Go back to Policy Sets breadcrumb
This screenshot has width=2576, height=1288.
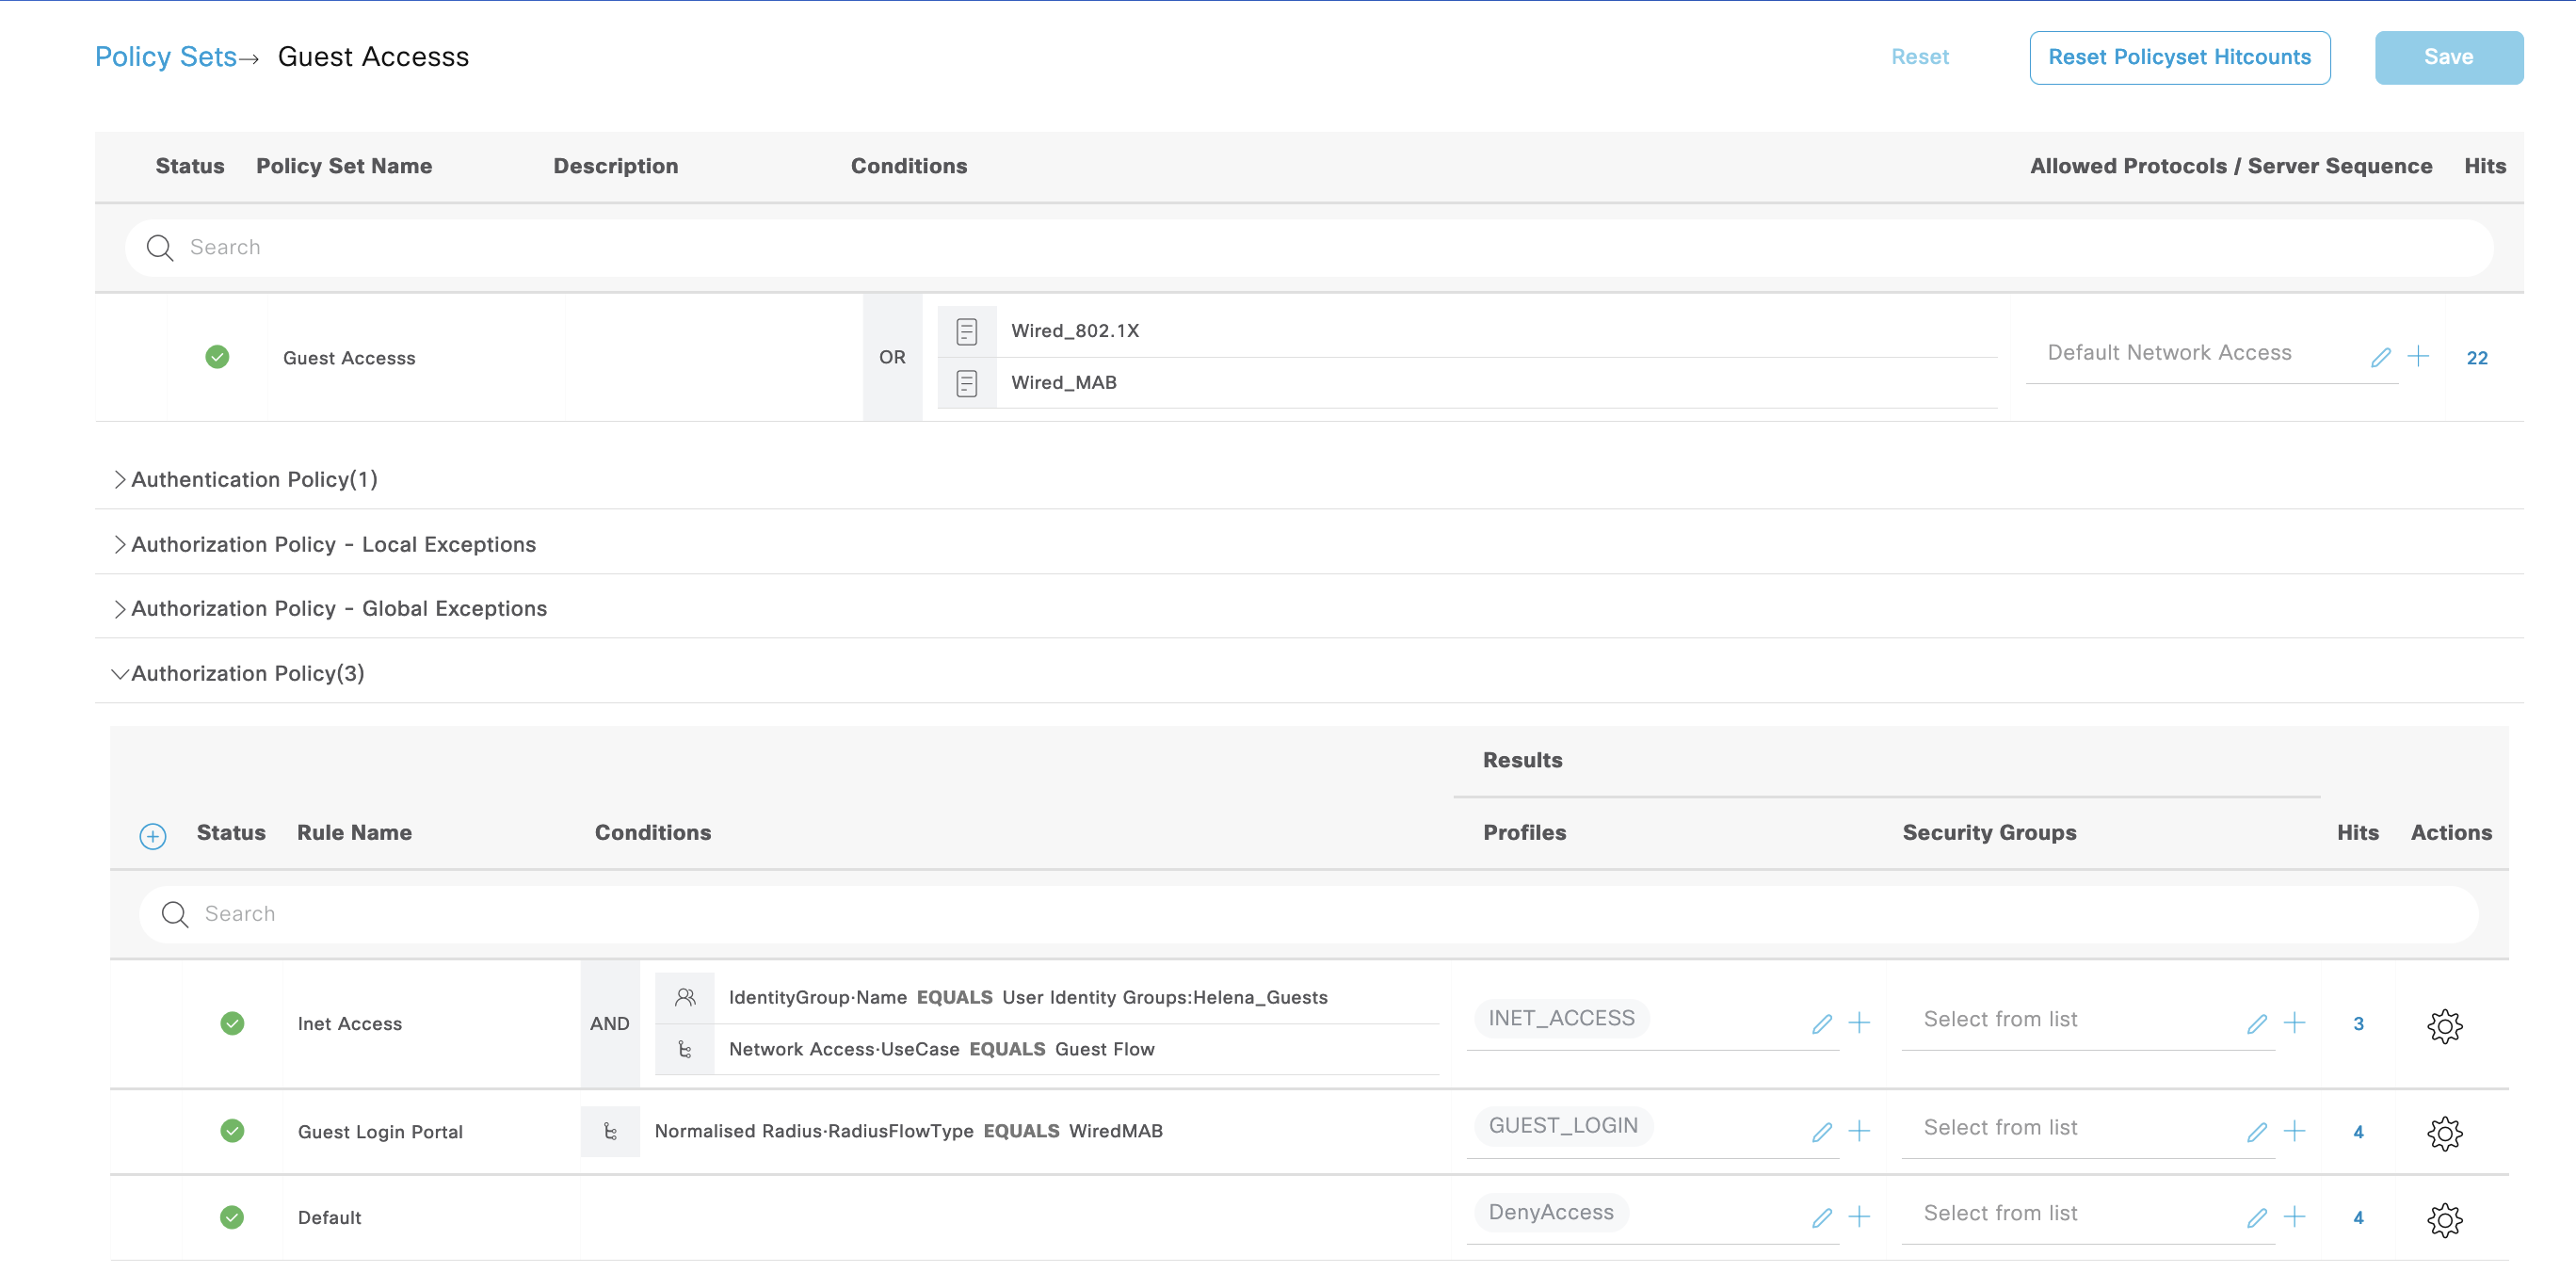(166, 57)
